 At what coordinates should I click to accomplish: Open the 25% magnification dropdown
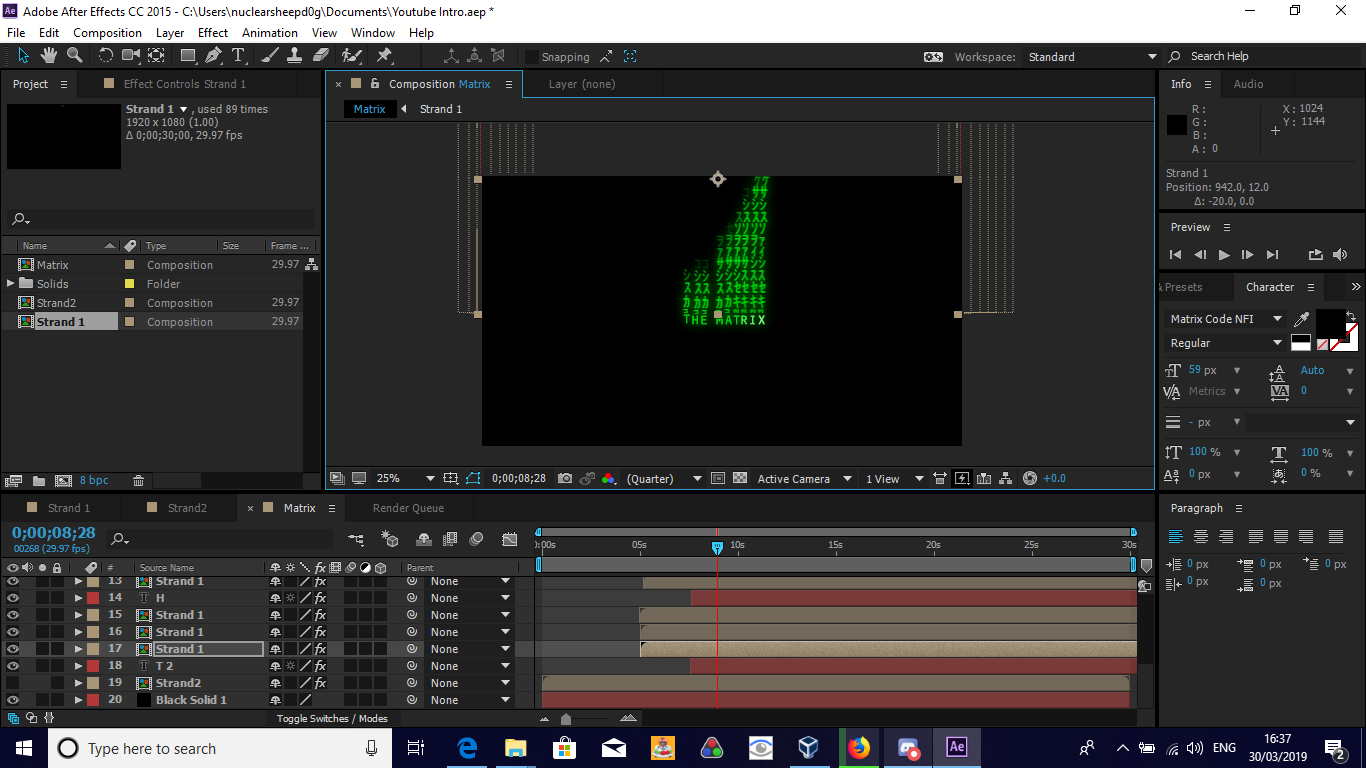coord(430,479)
